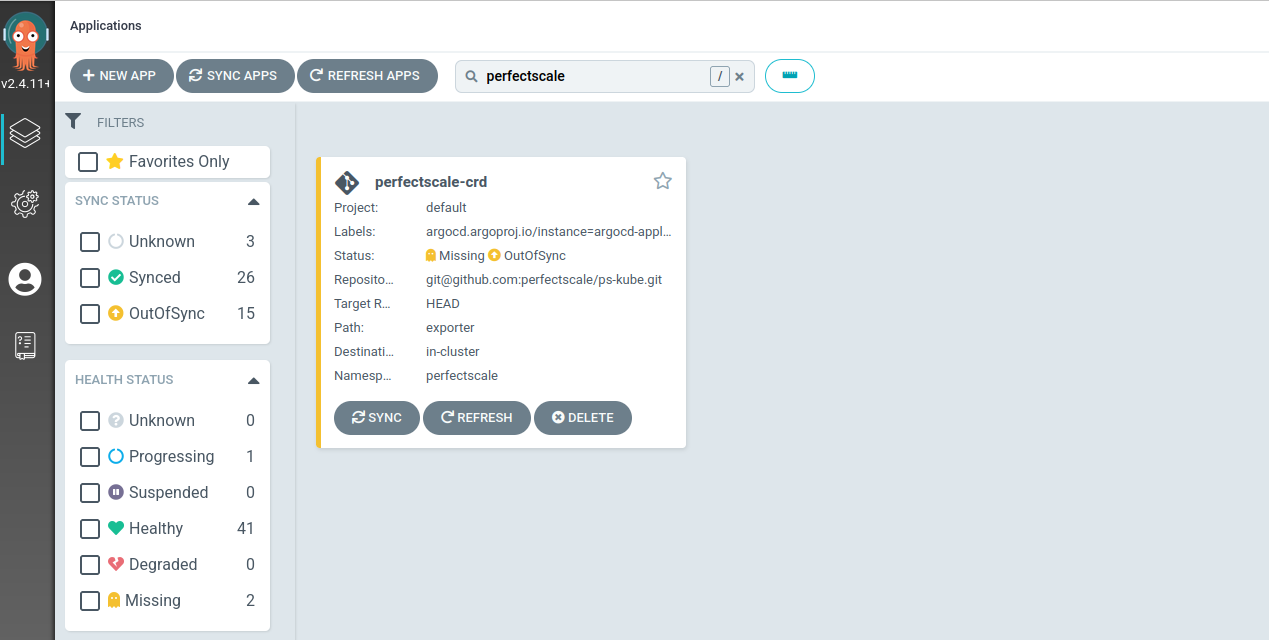Collapse the HEALTH STATUS filter section
This screenshot has width=1269, height=640.
[253, 379]
